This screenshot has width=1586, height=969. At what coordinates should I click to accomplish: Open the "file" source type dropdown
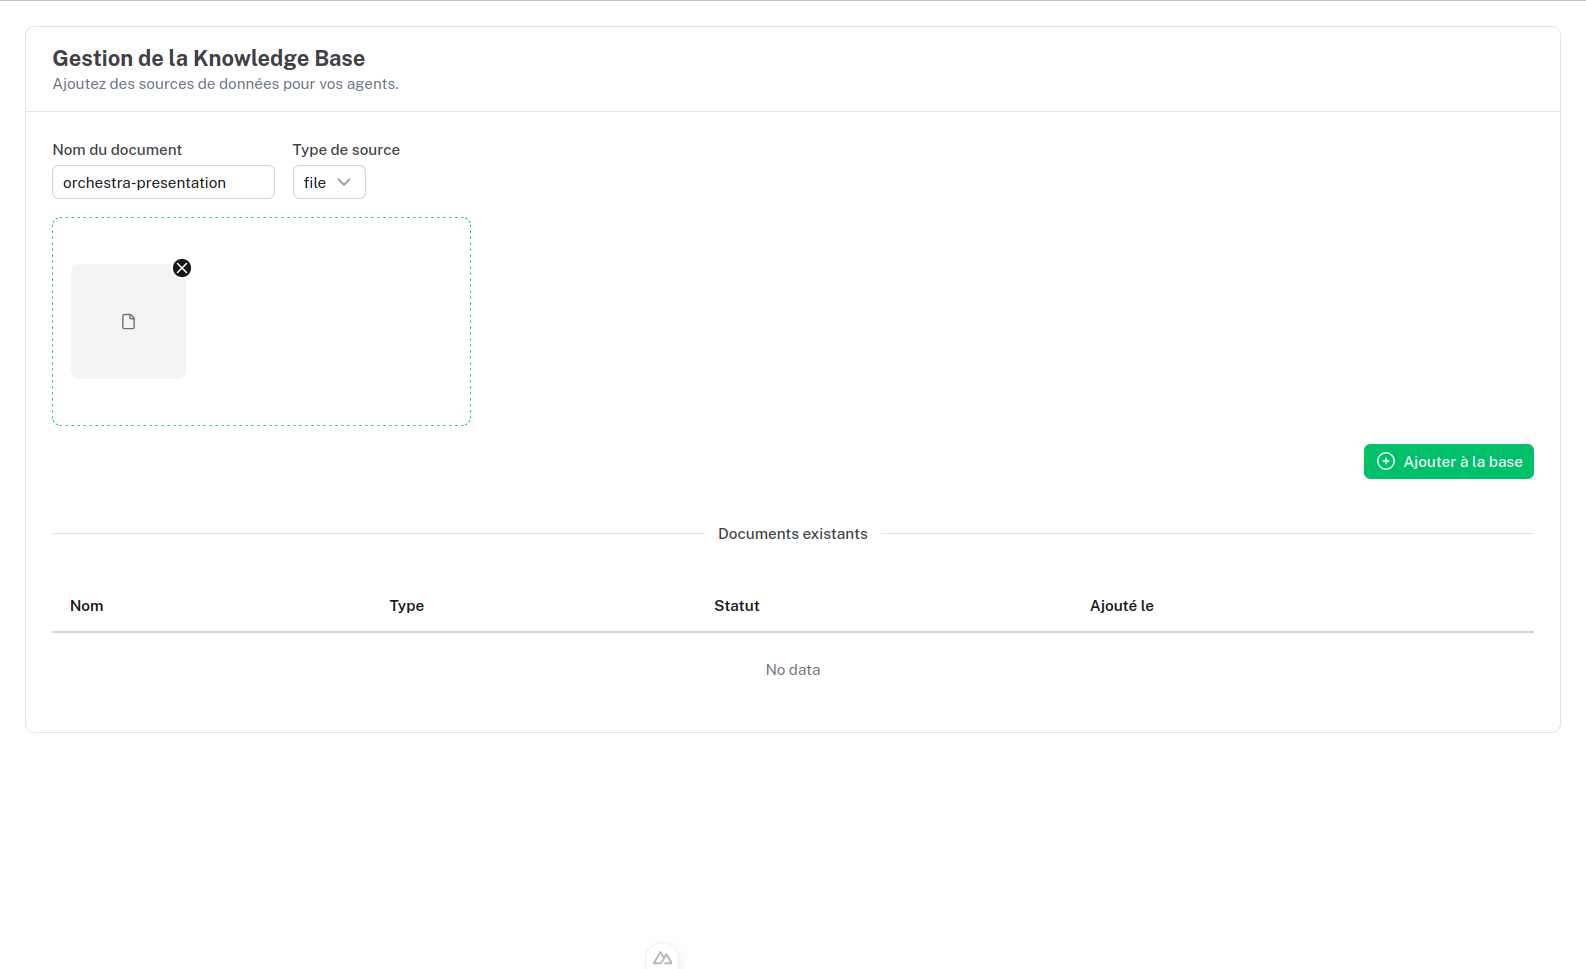(x=328, y=183)
